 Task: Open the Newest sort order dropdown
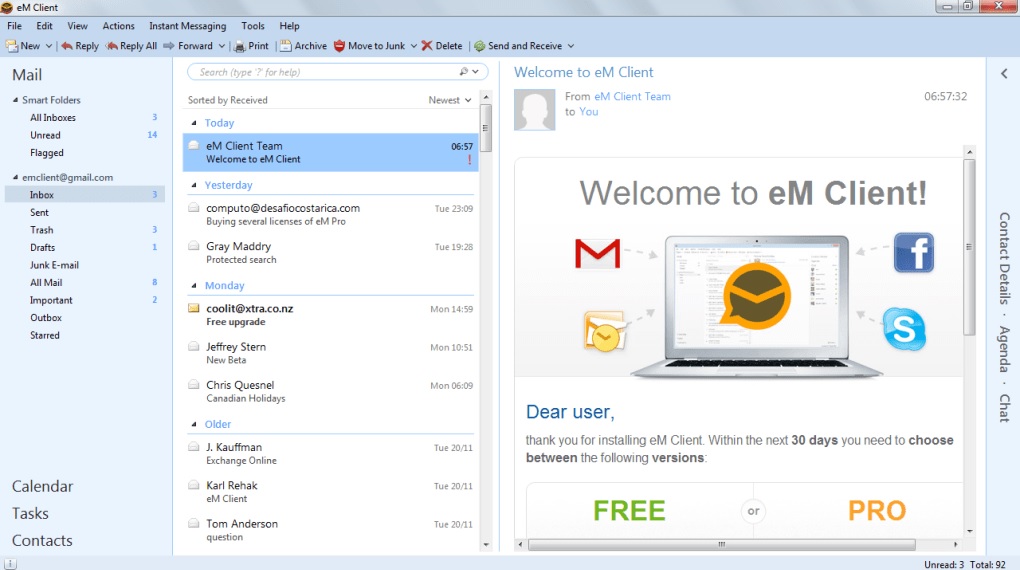click(450, 100)
